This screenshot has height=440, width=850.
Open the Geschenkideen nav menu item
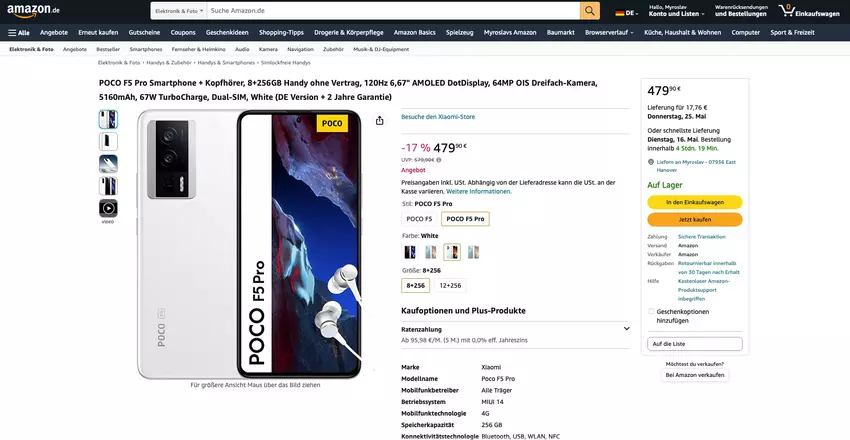(227, 32)
